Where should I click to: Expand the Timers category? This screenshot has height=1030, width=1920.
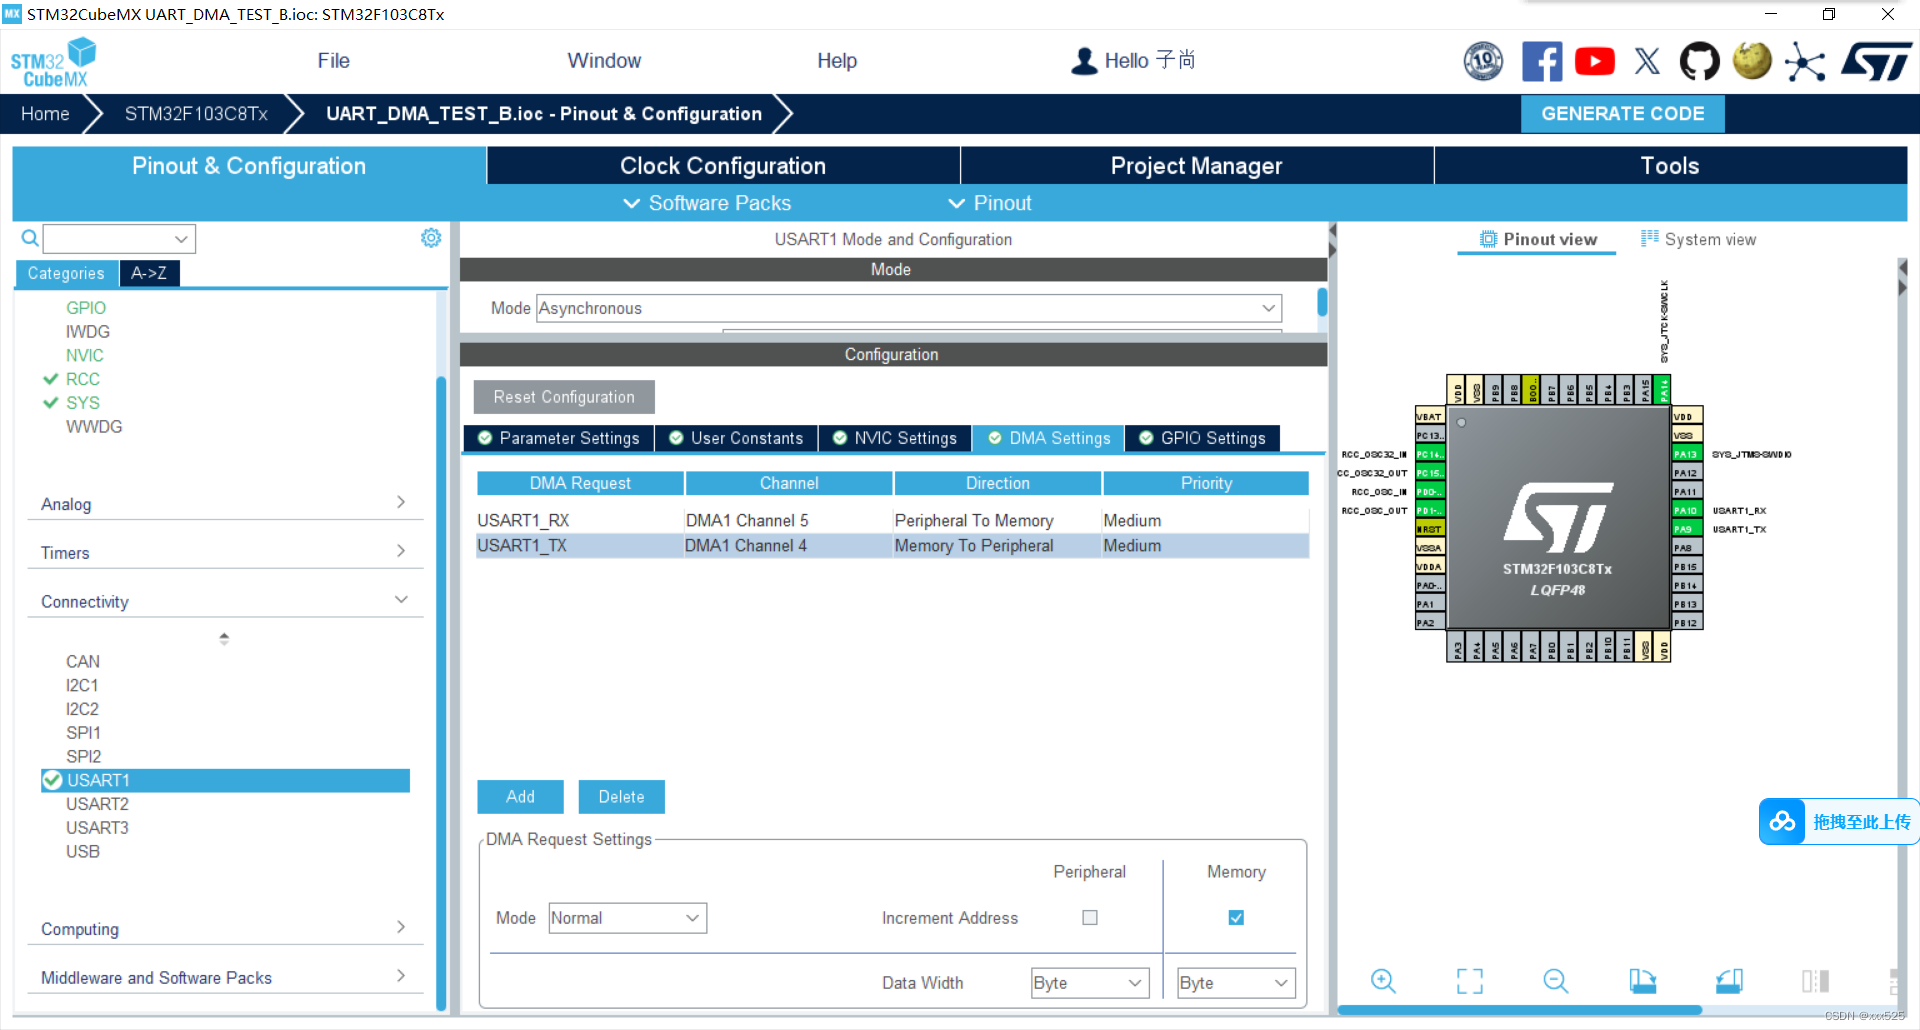[x=225, y=552]
